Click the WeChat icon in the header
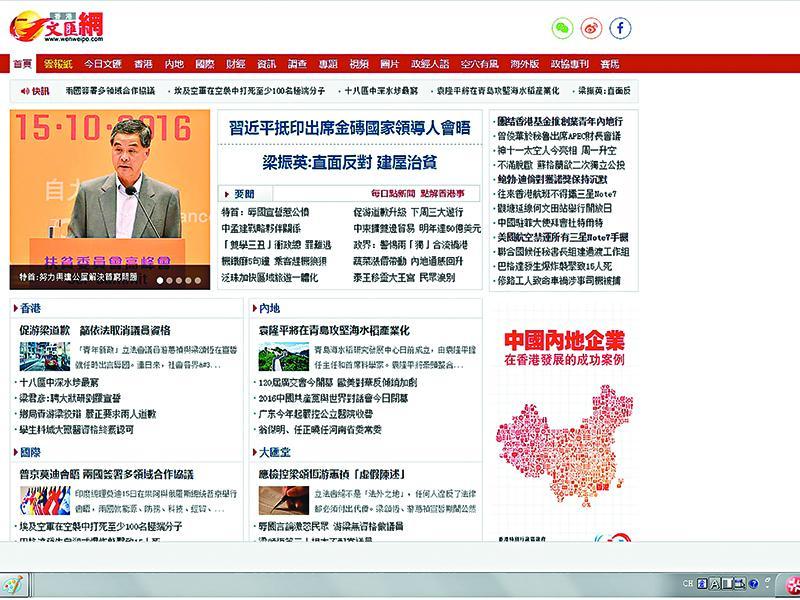The height and width of the screenshot is (600, 800). point(561,28)
